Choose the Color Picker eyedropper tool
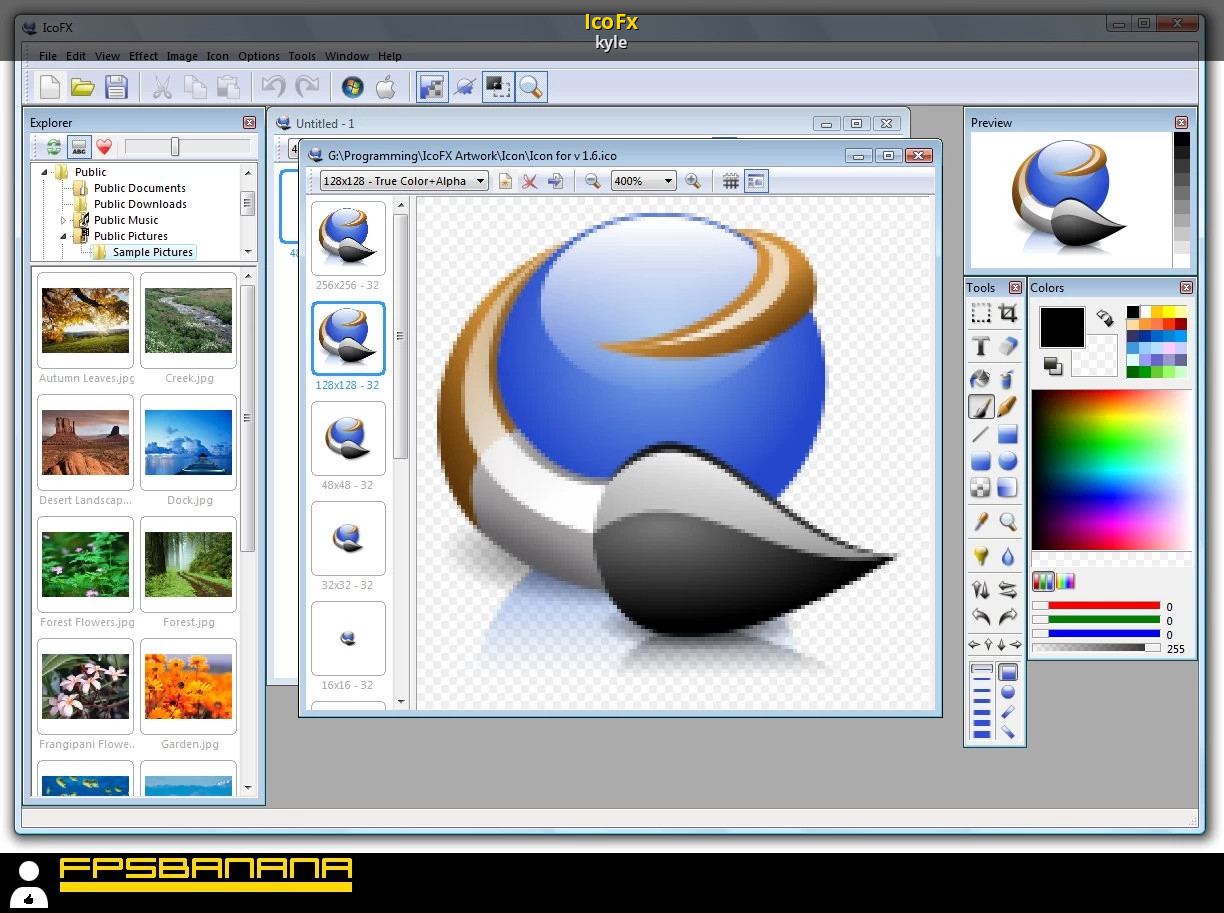The image size is (1224, 913). (981, 522)
